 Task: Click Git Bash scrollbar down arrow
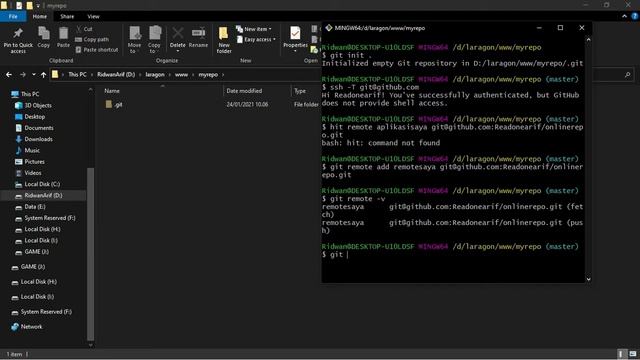pyautogui.click(x=588, y=279)
